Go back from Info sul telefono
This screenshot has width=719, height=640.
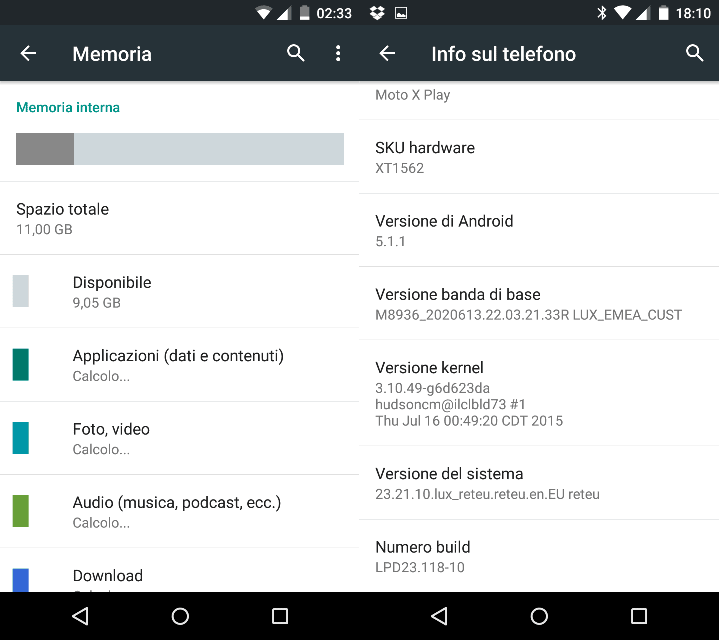387,54
